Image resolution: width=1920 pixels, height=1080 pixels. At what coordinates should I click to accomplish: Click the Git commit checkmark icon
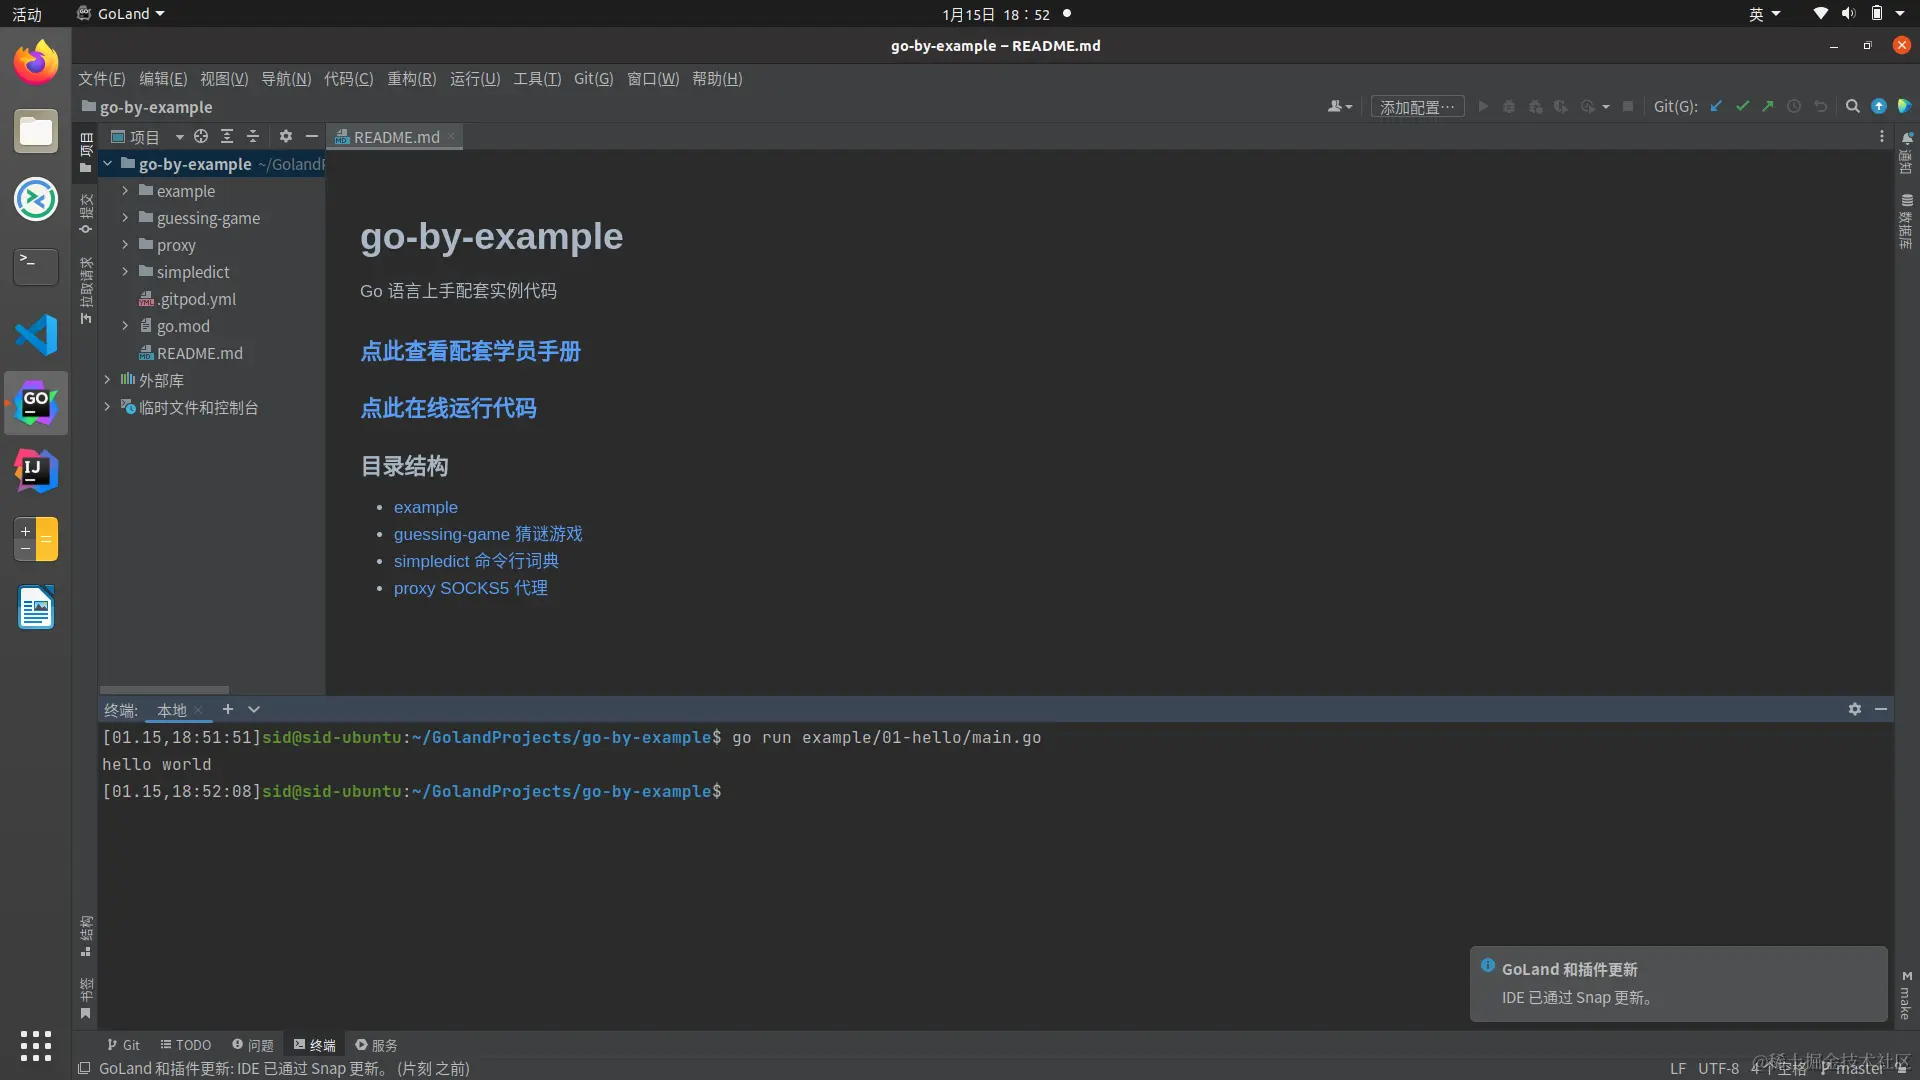[x=1742, y=106]
